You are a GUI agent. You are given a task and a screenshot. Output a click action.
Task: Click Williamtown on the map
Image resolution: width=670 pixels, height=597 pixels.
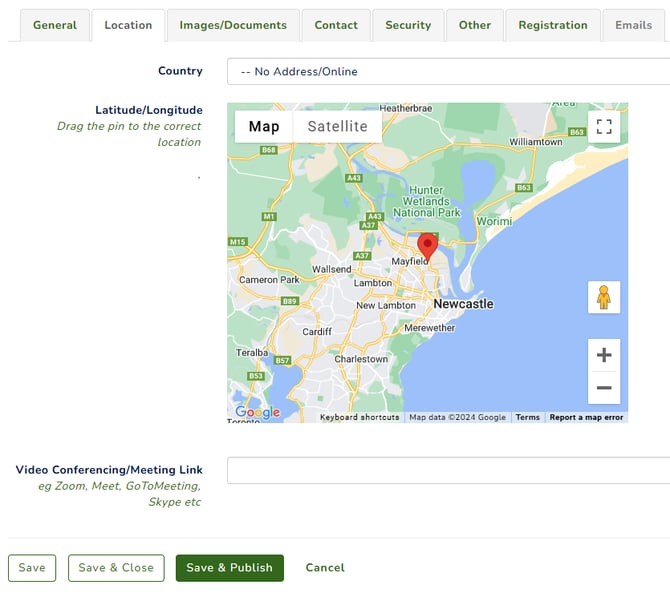pos(536,142)
